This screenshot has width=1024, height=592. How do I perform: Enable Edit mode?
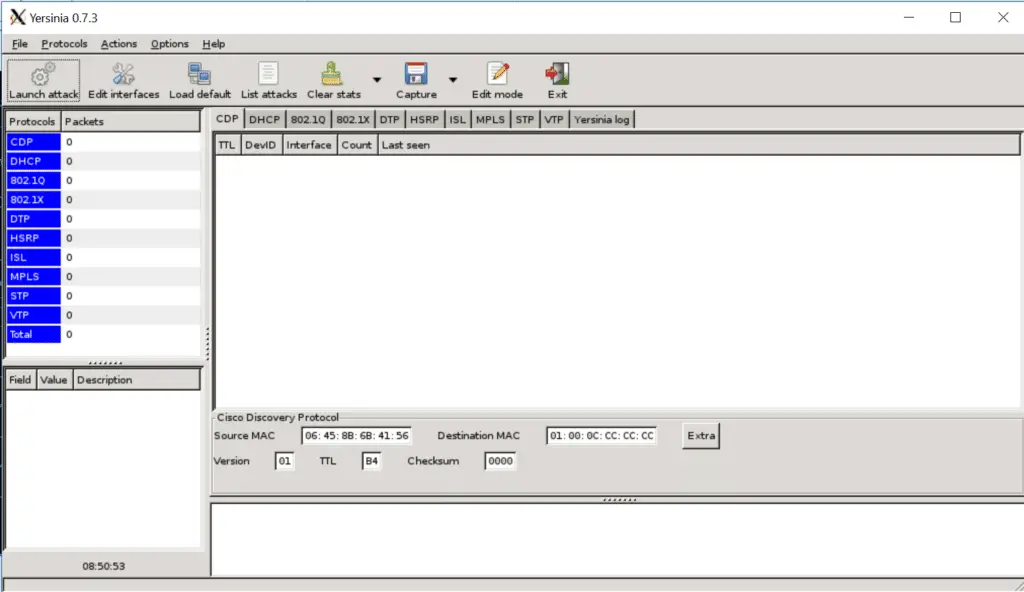pos(496,80)
